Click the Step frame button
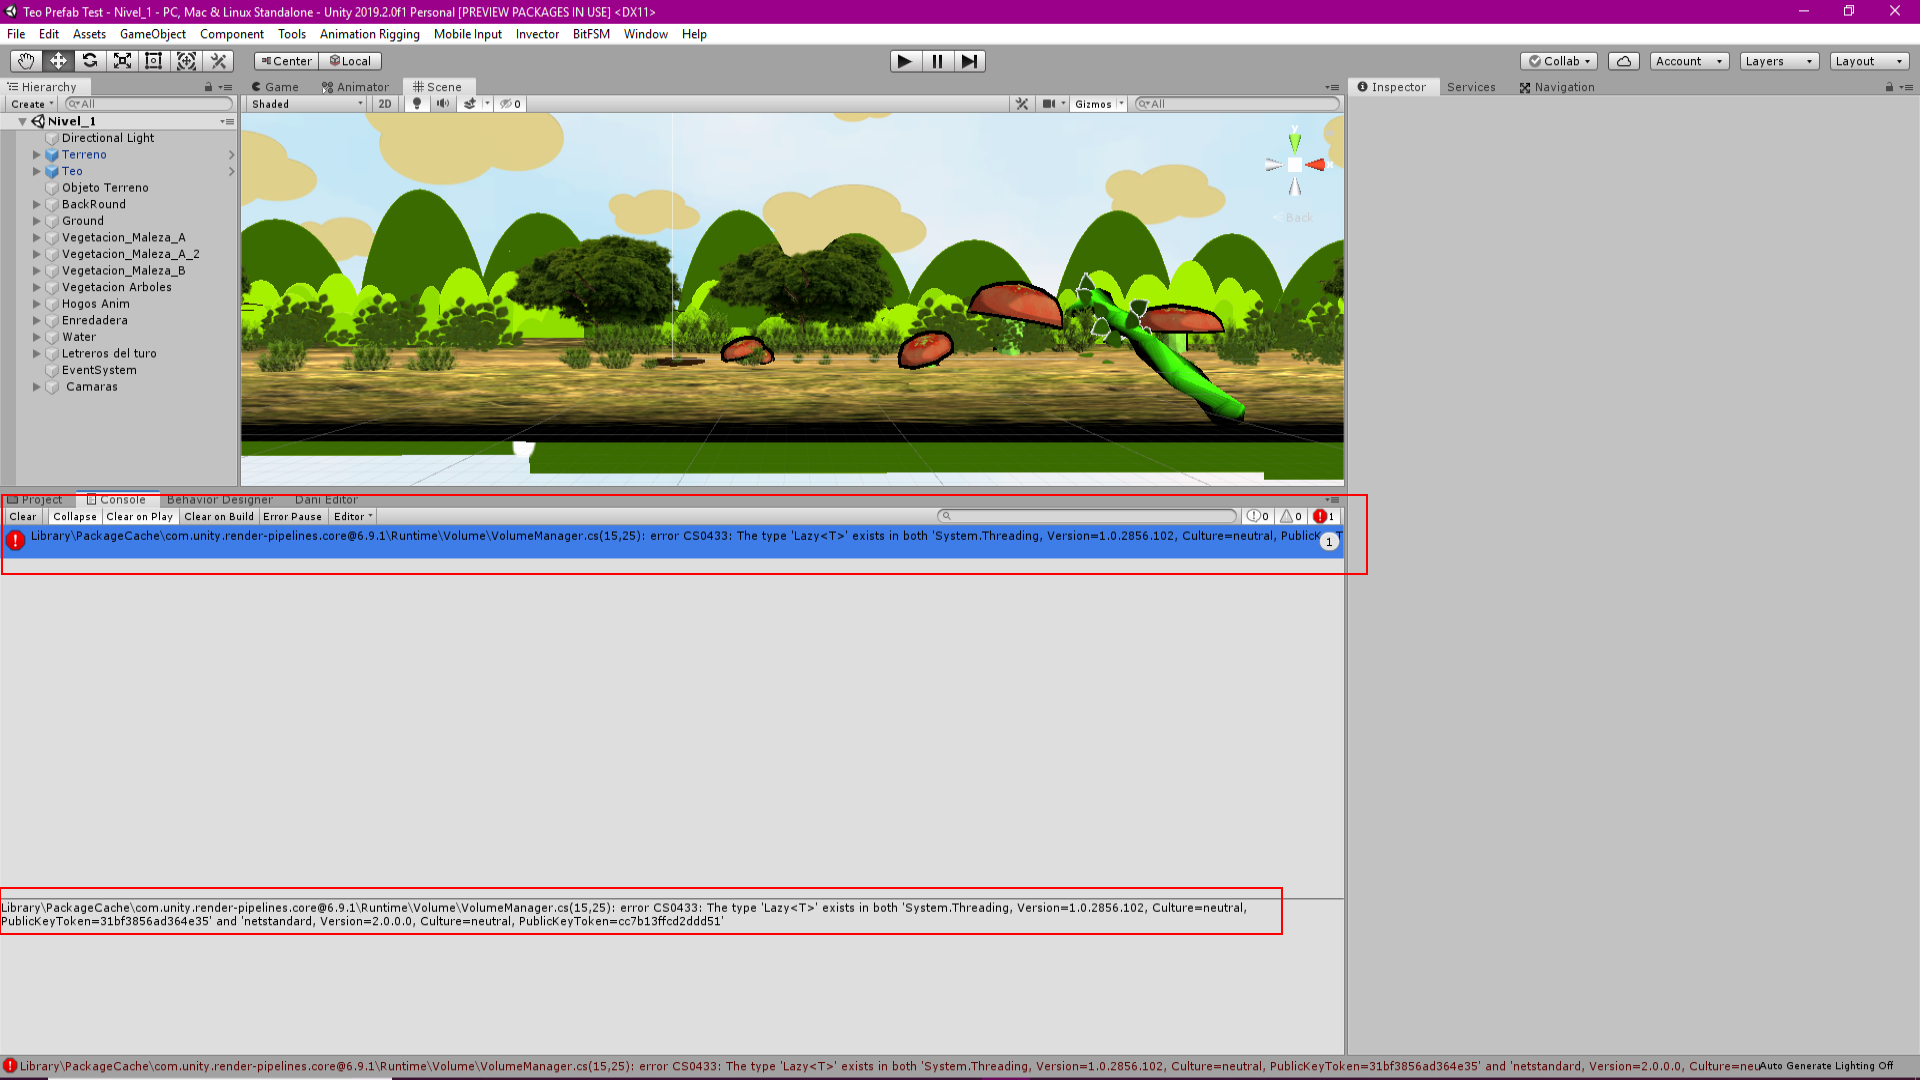Screen dimensions: 1920x1080 pyautogui.click(x=969, y=61)
